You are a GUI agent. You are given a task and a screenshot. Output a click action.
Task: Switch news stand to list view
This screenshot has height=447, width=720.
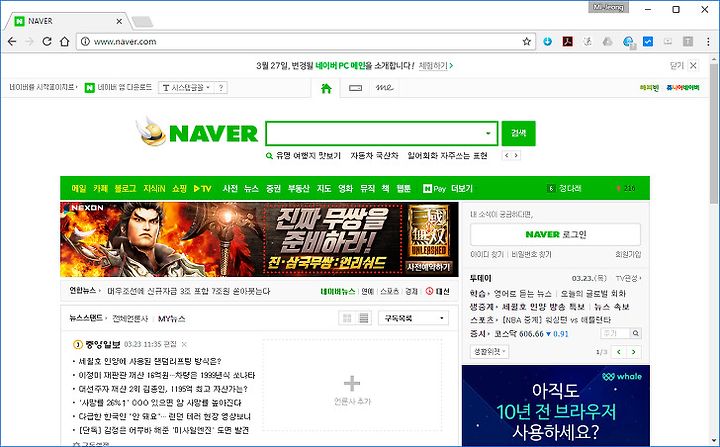coord(364,318)
